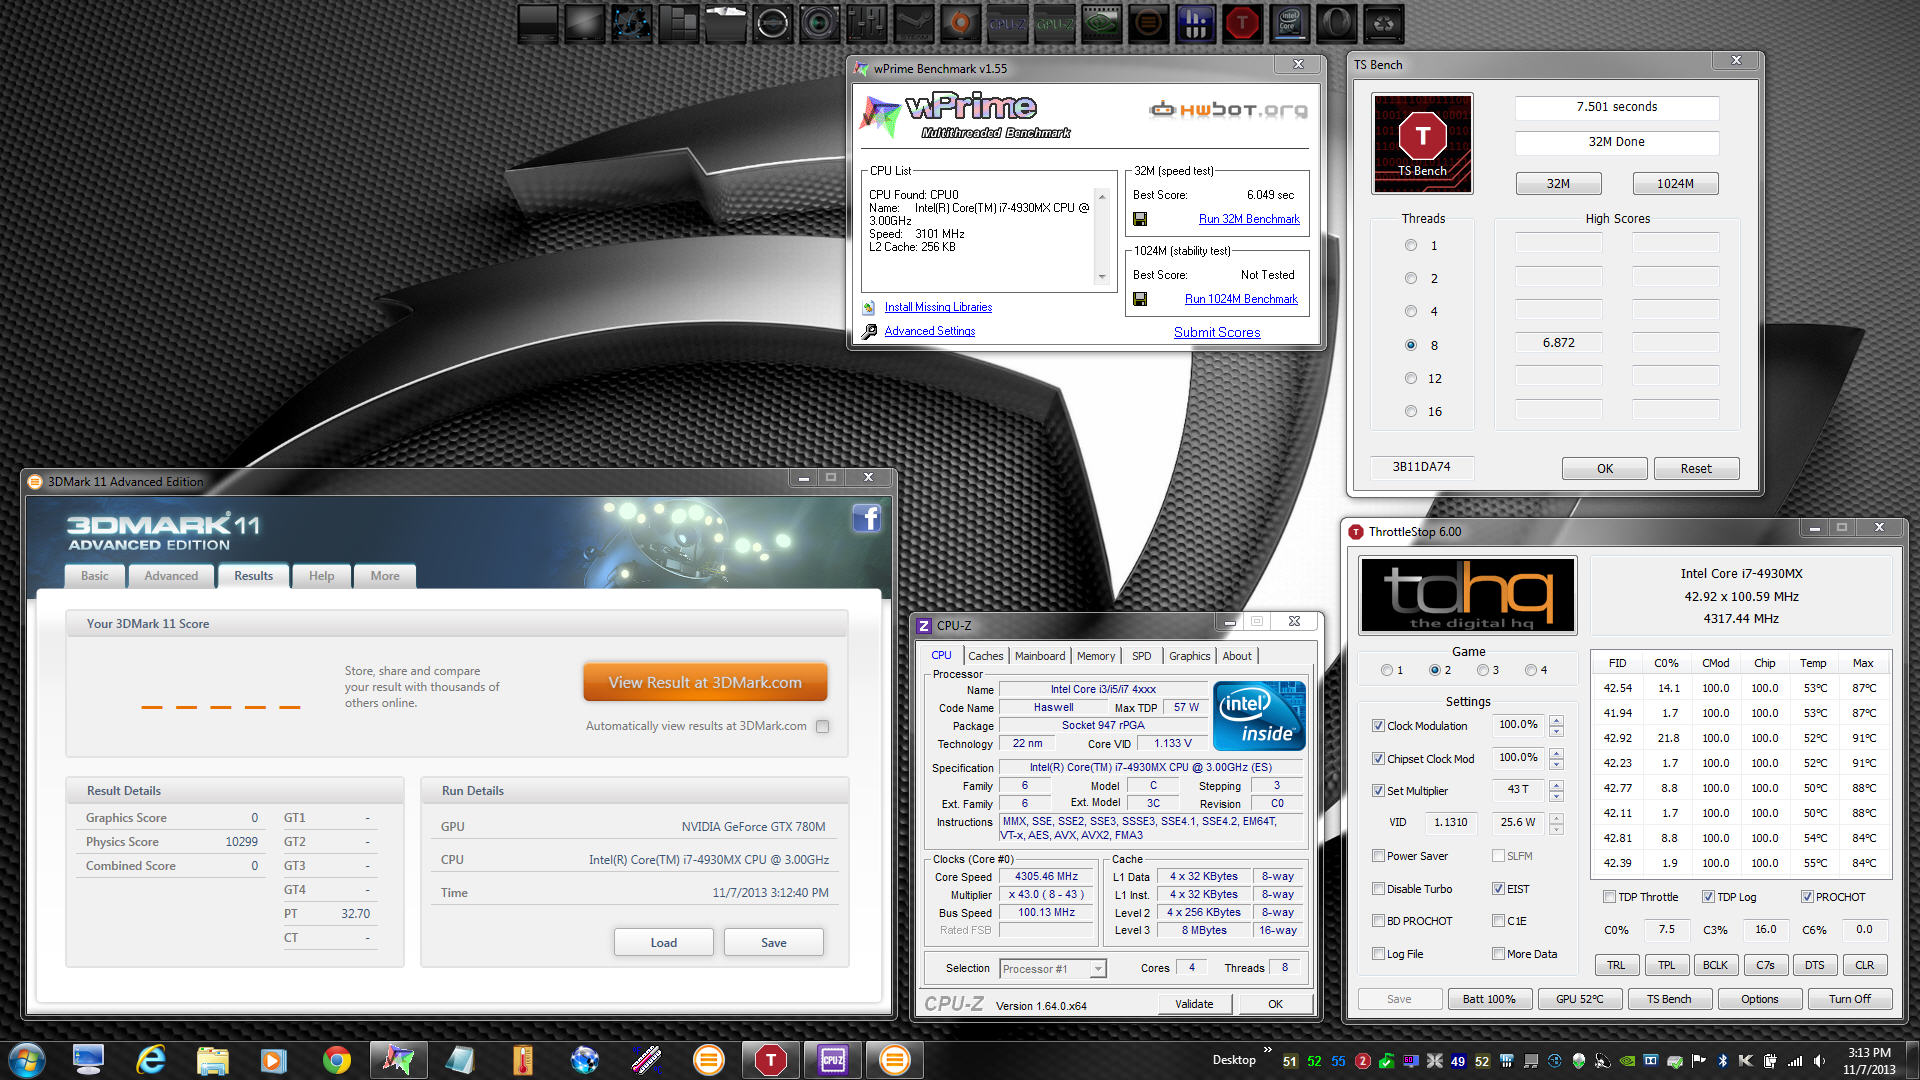Launch ThrottleStop red T dock icon
This screenshot has height=1080, width=1920.
(x=1242, y=23)
